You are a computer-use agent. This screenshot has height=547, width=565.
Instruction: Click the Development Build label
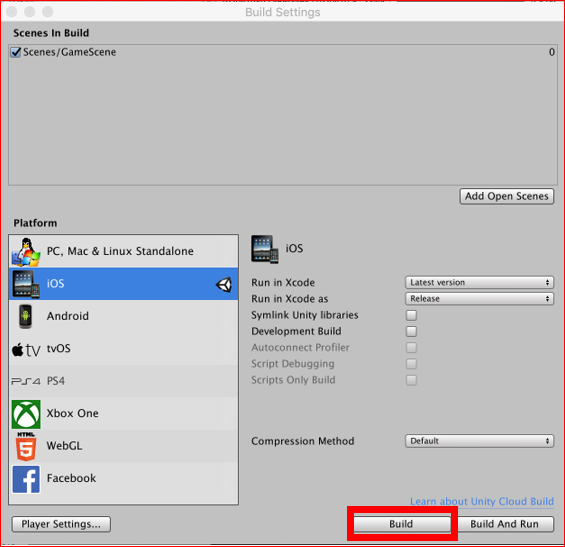pyautogui.click(x=296, y=332)
